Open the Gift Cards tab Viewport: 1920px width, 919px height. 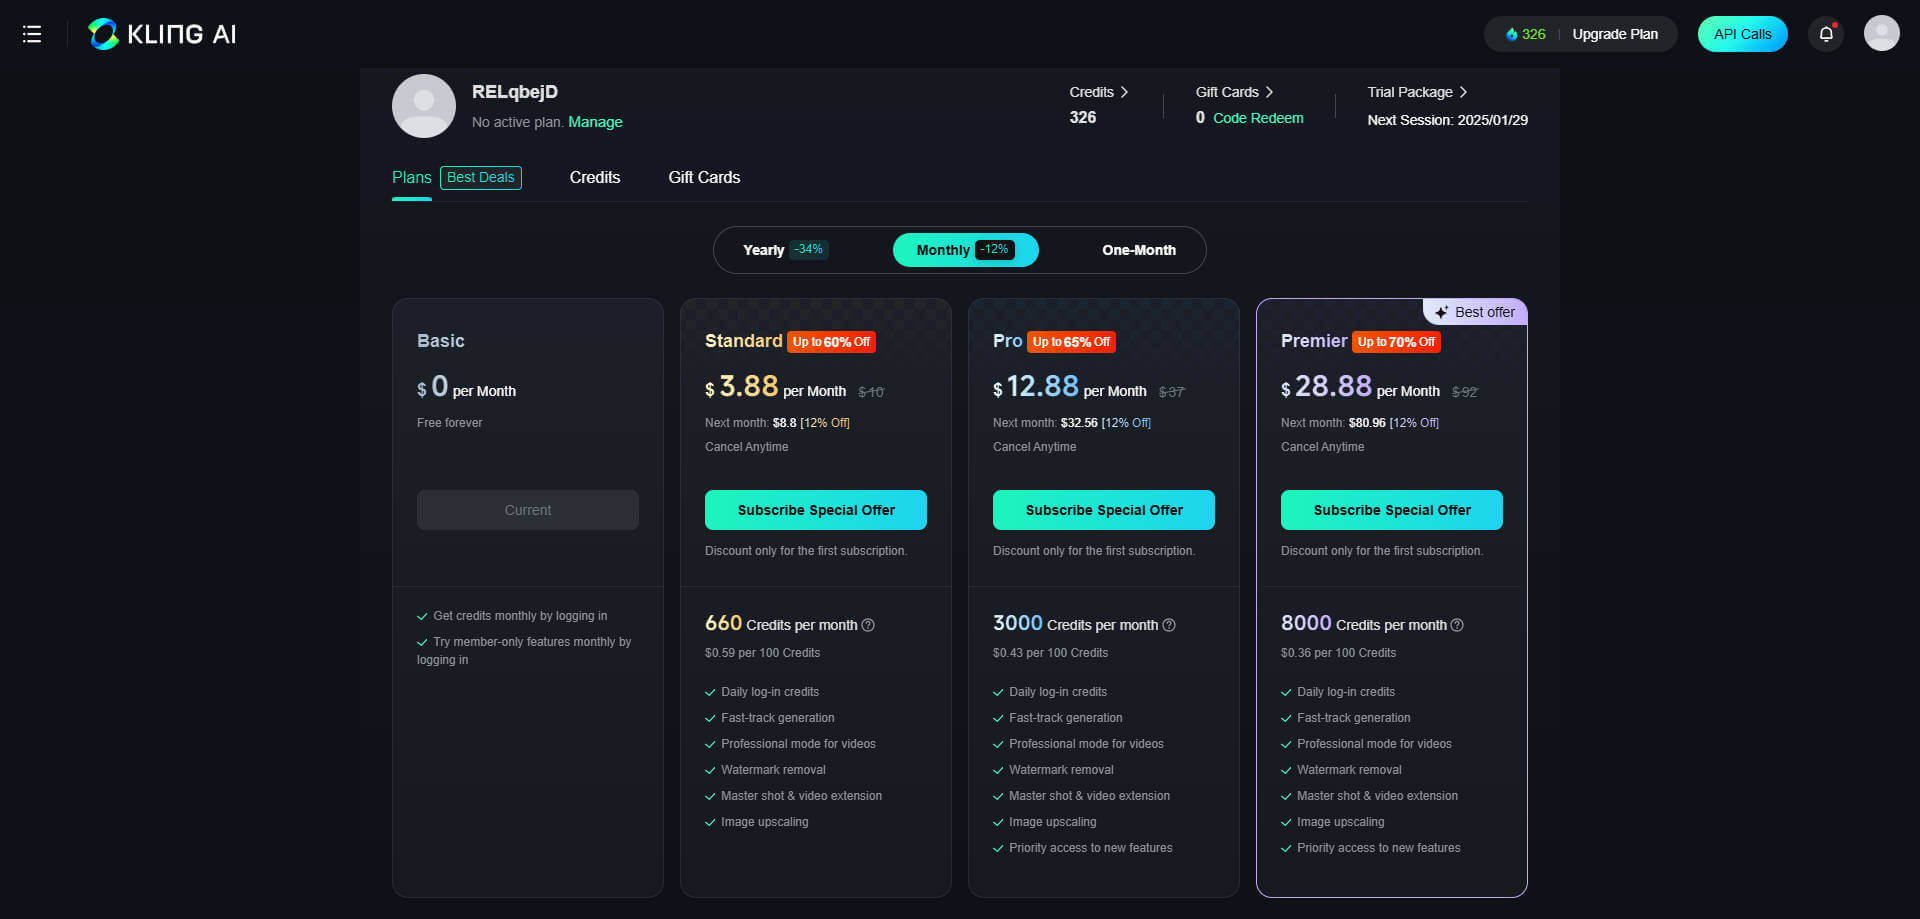[x=704, y=178]
